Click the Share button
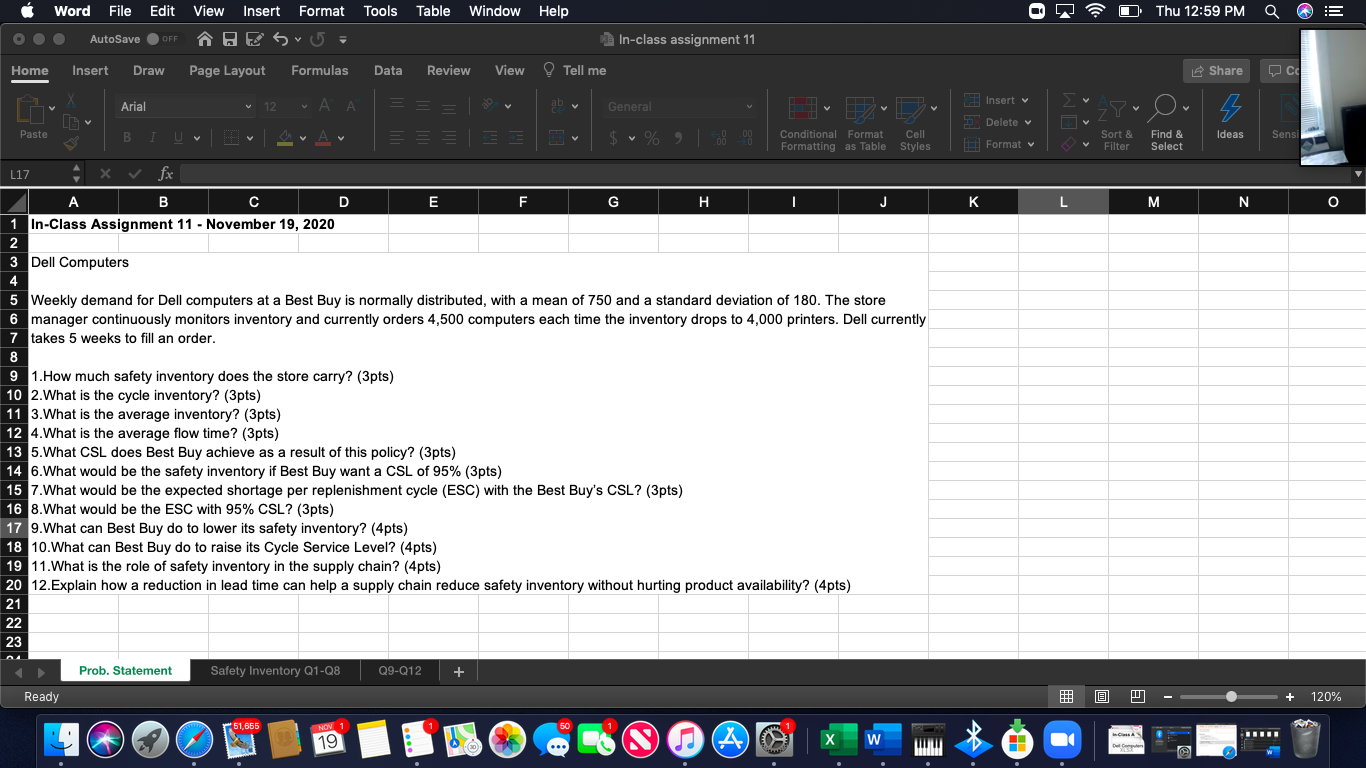Screen dimensions: 1366x768 (x=1216, y=70)
